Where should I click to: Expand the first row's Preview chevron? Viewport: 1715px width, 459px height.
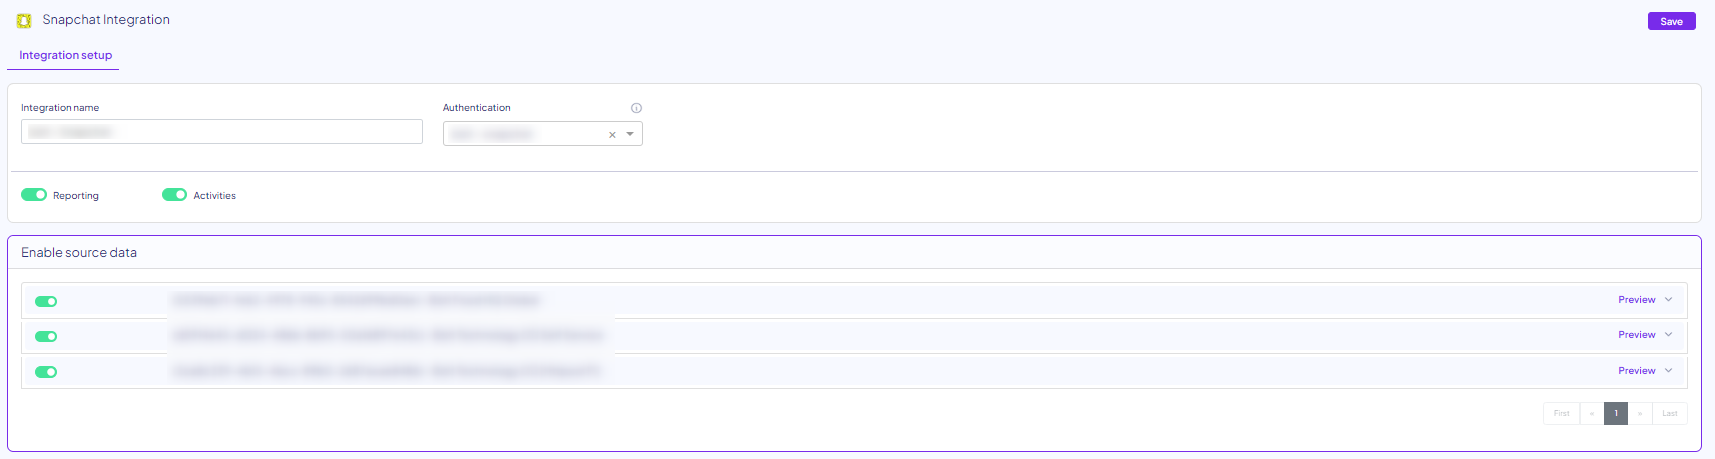(x=1668, y=300)
